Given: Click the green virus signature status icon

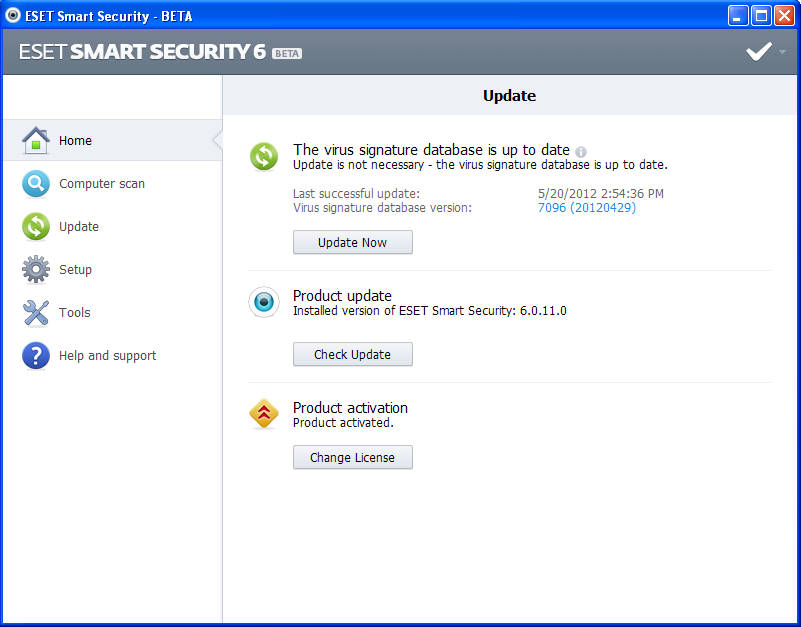Looking at the screenshot, I should coord(264,156).
